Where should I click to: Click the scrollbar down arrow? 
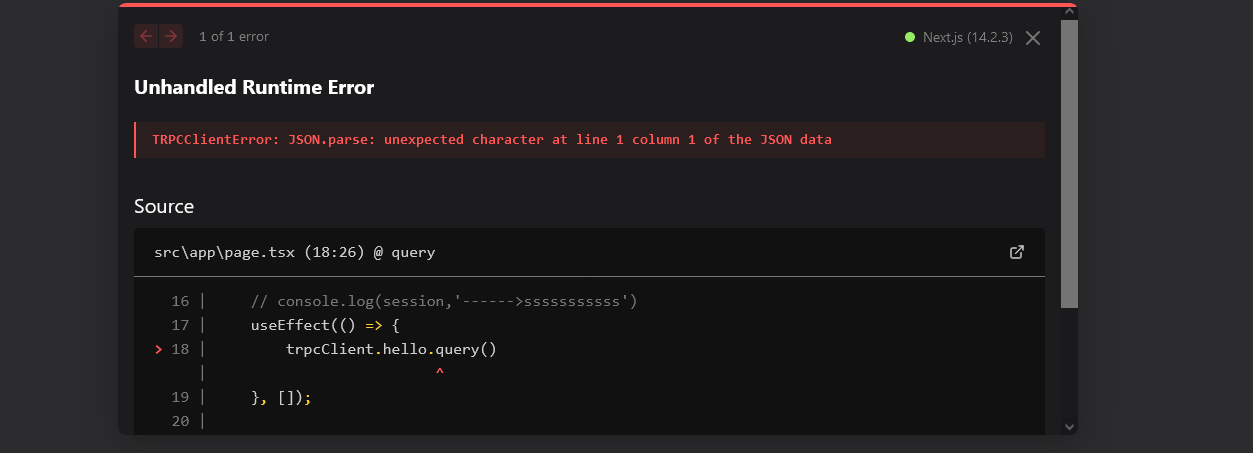click(x=1069, y=427)
